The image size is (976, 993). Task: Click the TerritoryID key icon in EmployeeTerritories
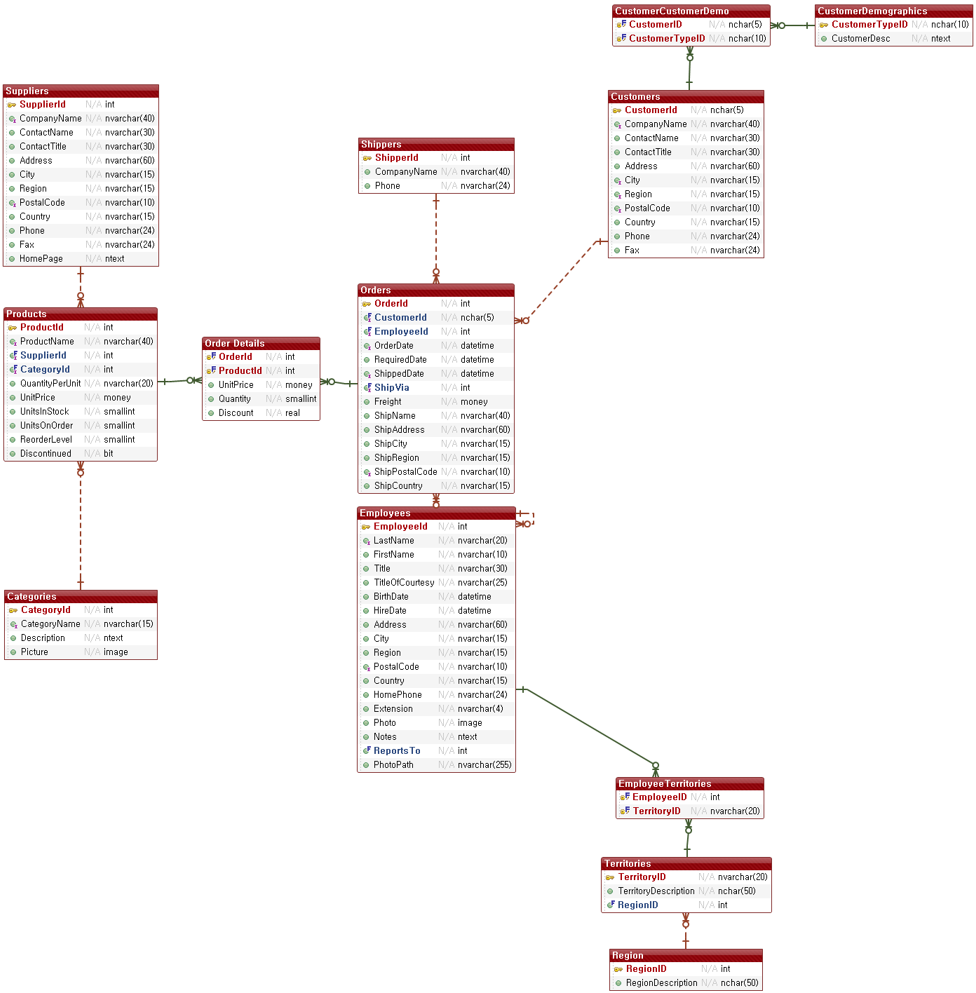[x=622, y=811]
